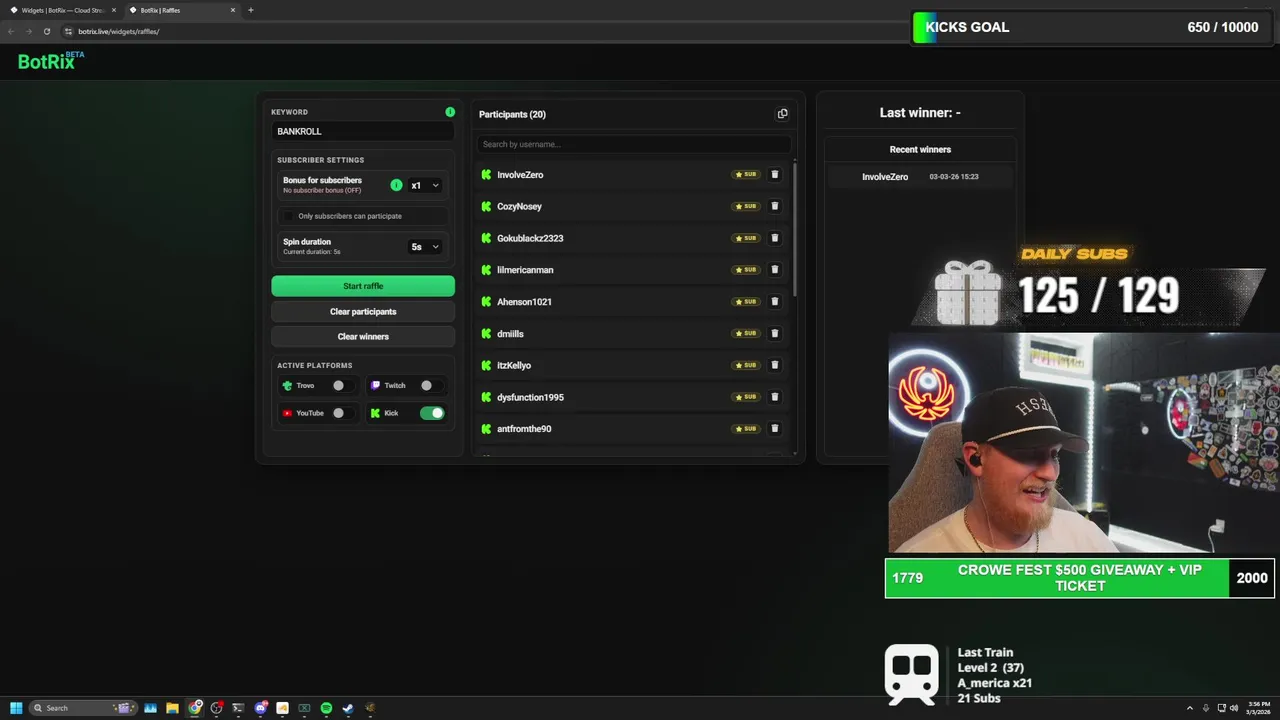Select participant InvolveZero in the list

[520, 175]
